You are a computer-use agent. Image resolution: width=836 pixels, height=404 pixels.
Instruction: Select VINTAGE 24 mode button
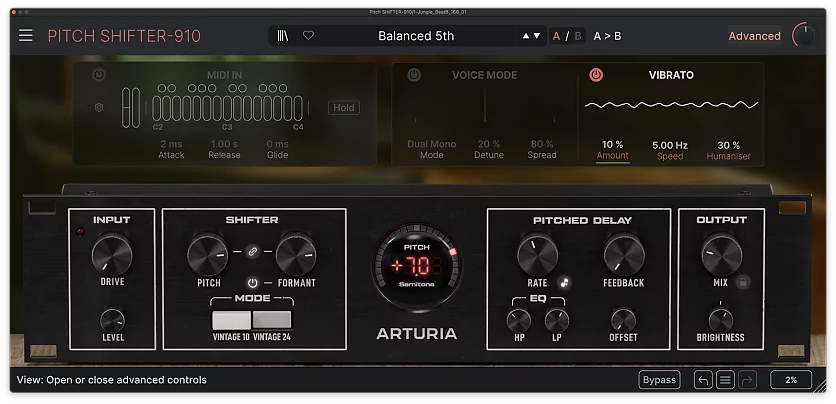(x=272, y=320)
